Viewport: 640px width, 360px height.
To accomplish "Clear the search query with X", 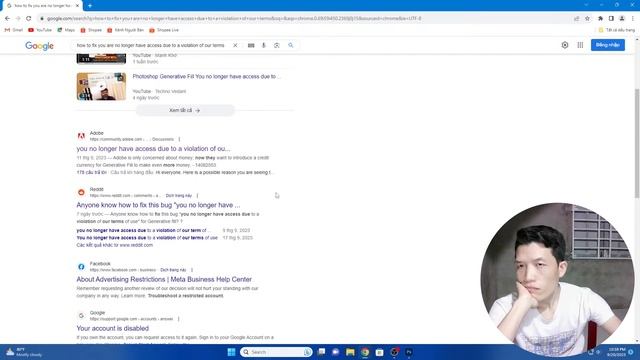I will pos(235,45).
